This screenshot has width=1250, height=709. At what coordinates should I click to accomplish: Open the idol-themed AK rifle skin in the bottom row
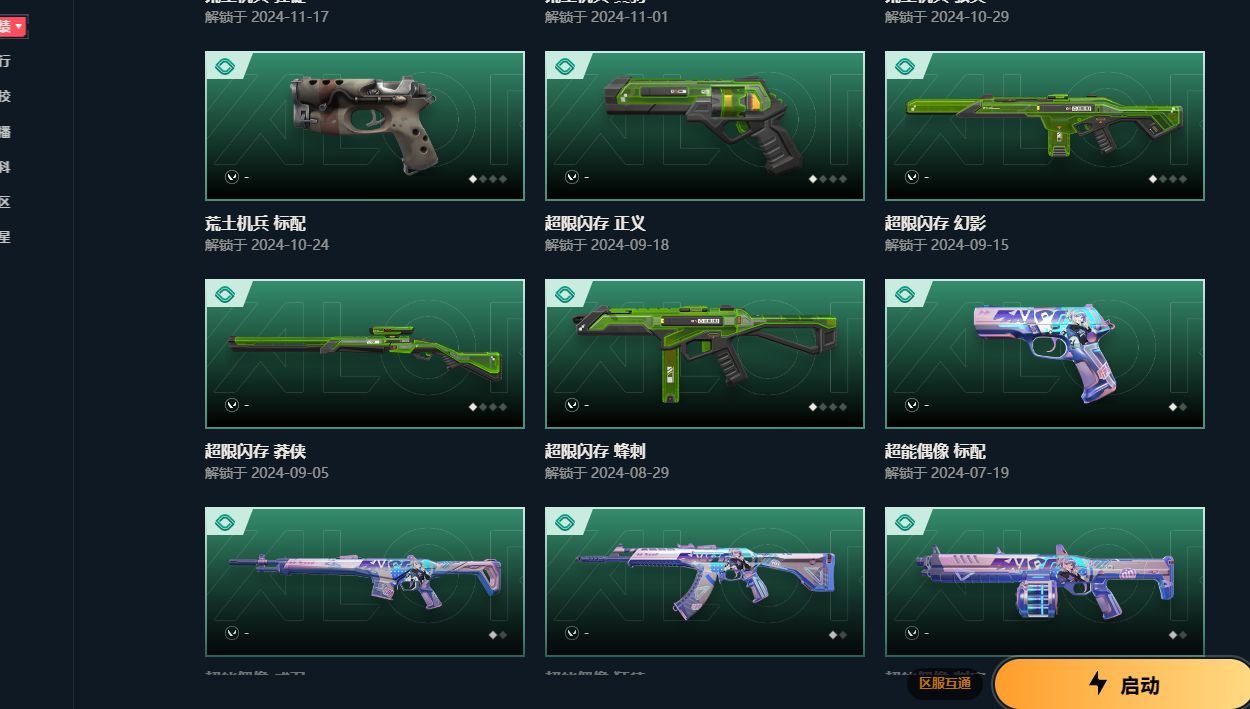coord(705,582)
